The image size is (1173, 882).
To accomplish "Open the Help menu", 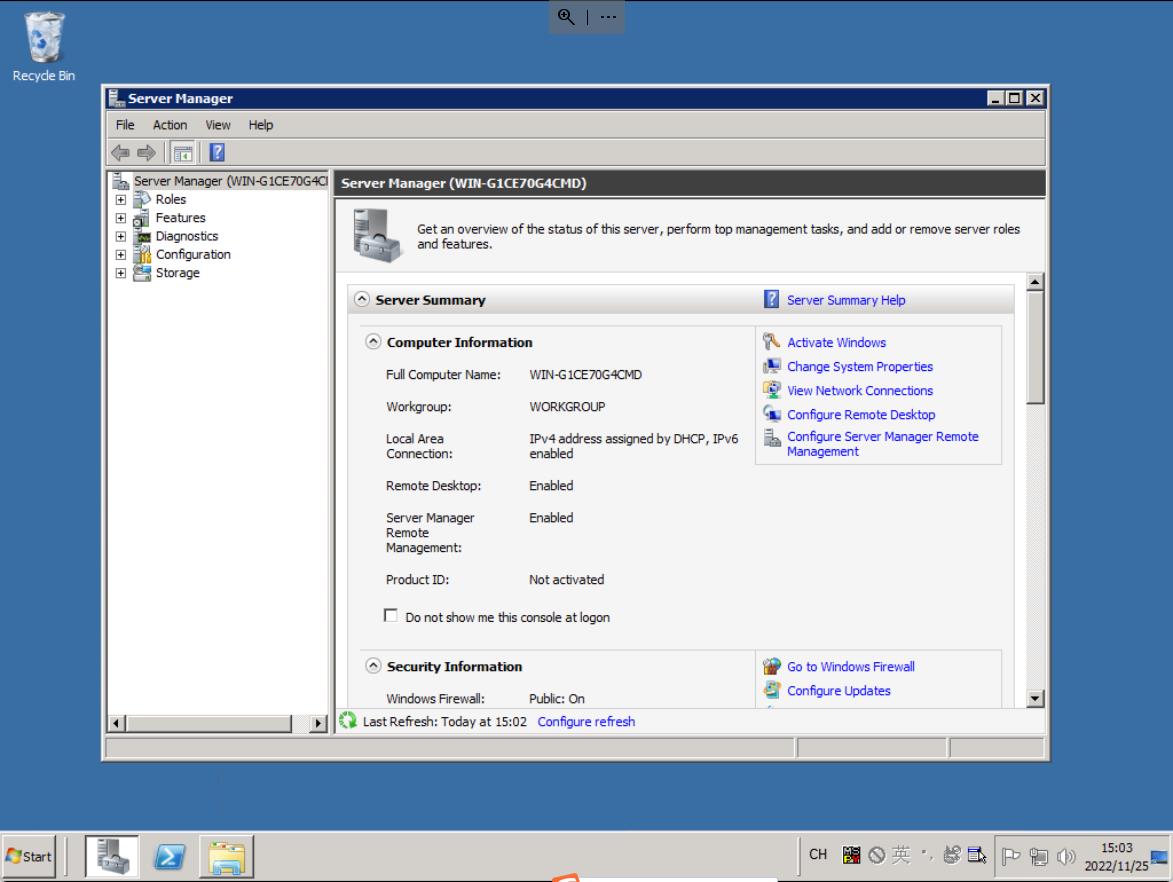I will pos(260,125).
